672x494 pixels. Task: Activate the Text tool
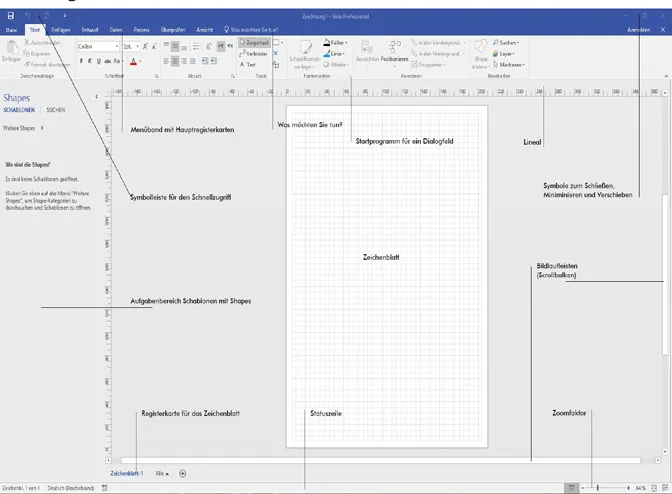(x=250, y=64)
